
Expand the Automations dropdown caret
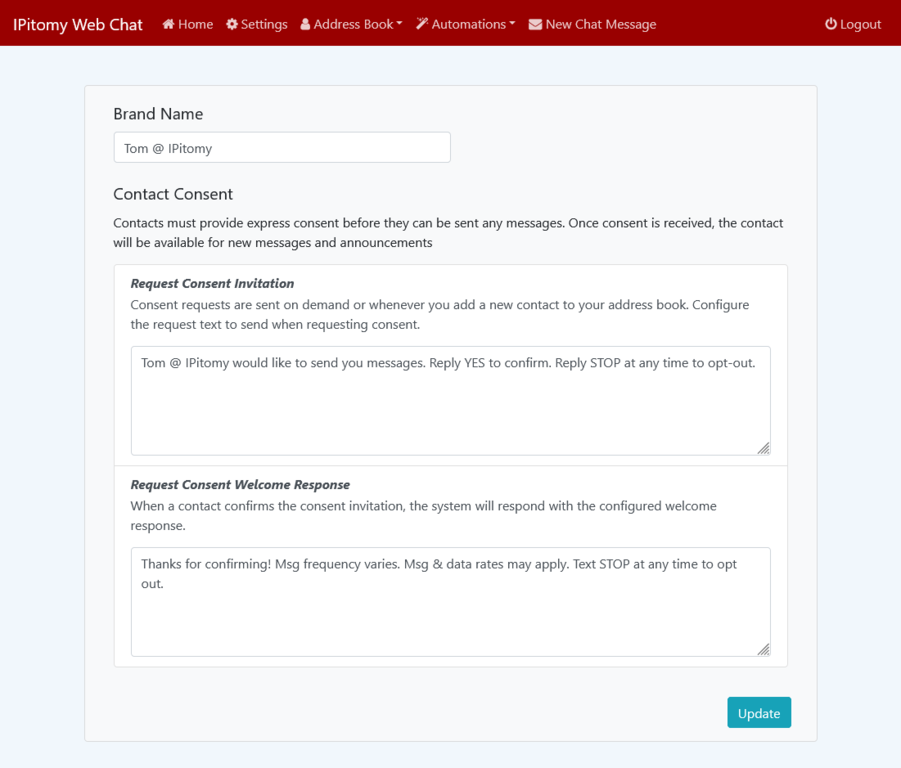pos(512,24)
